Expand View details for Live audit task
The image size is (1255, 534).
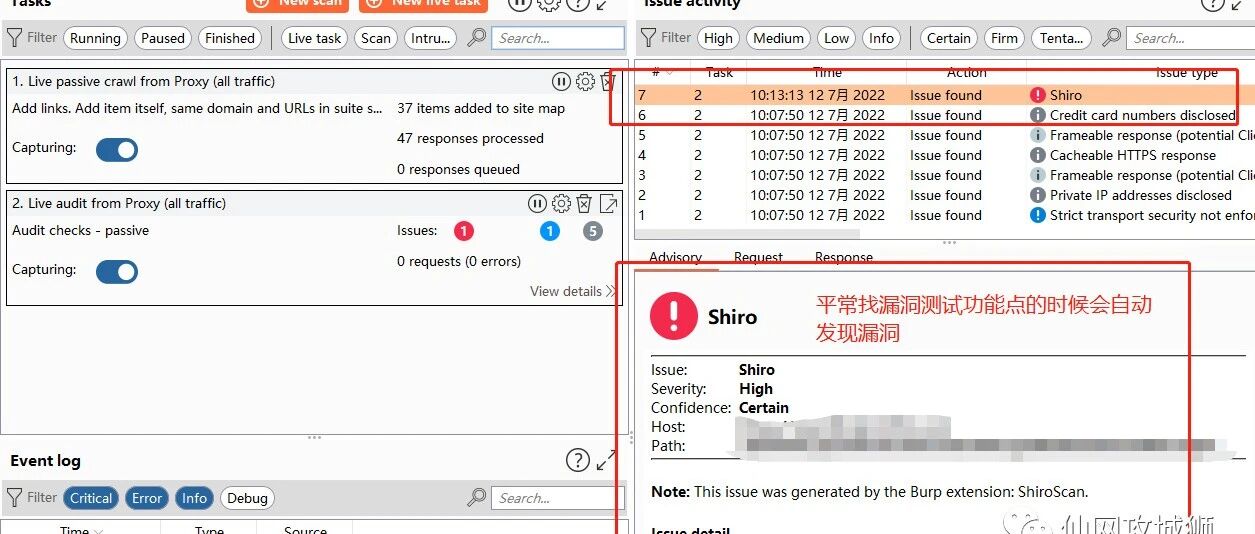[x=573, y=291]
